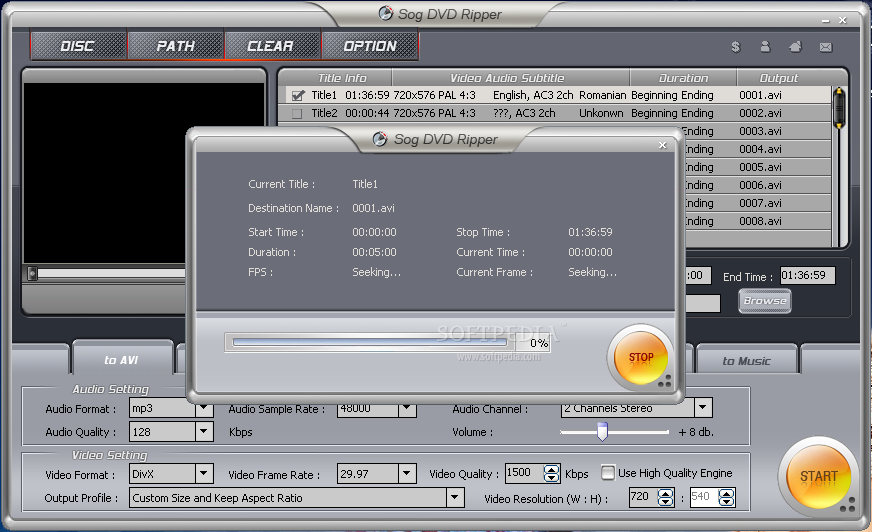Open the Video Format dropdown
This screenshot has height=532, width=872.
click(204, 474)
